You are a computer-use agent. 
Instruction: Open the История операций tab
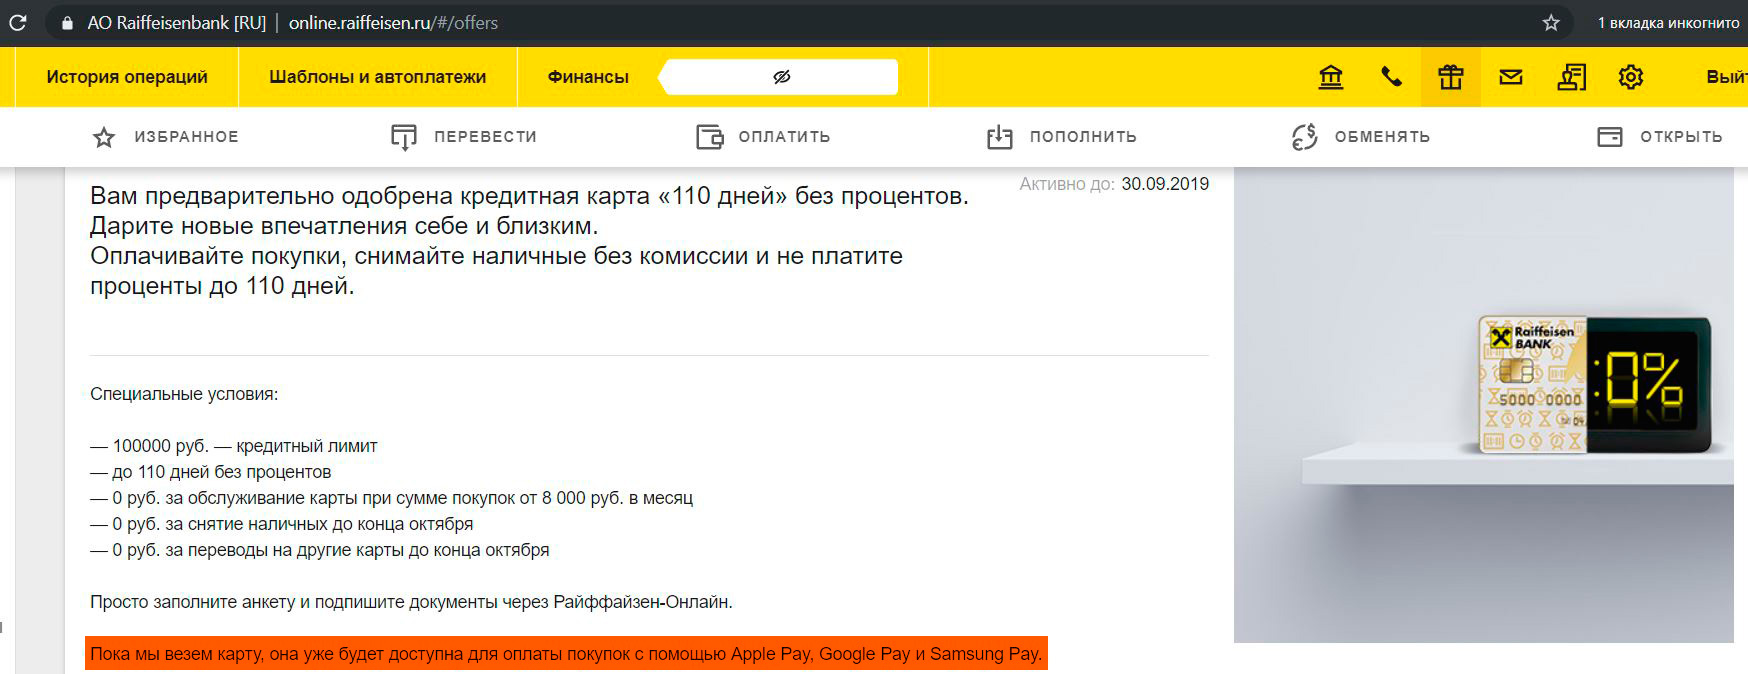127,77
